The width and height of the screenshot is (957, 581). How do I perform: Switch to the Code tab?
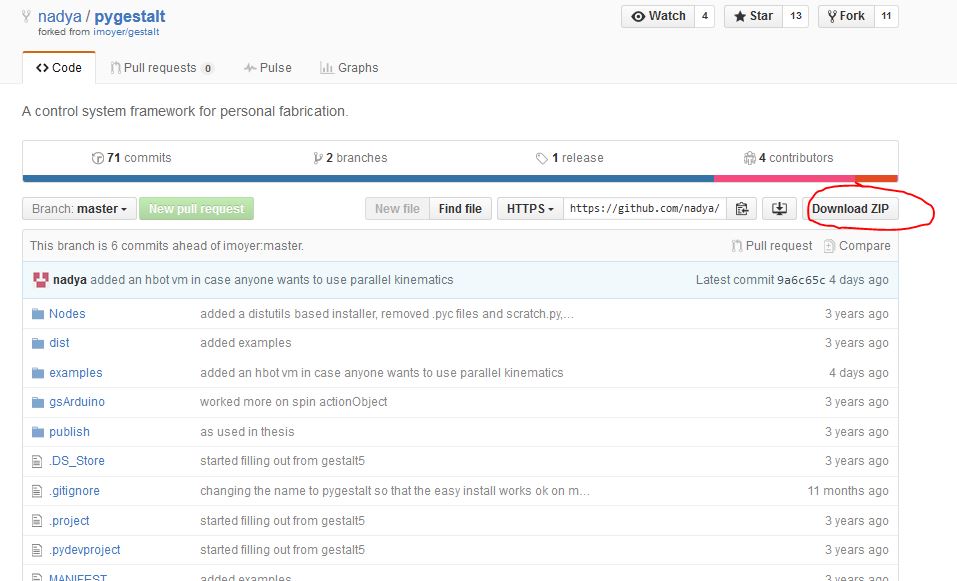pos(59,68)
